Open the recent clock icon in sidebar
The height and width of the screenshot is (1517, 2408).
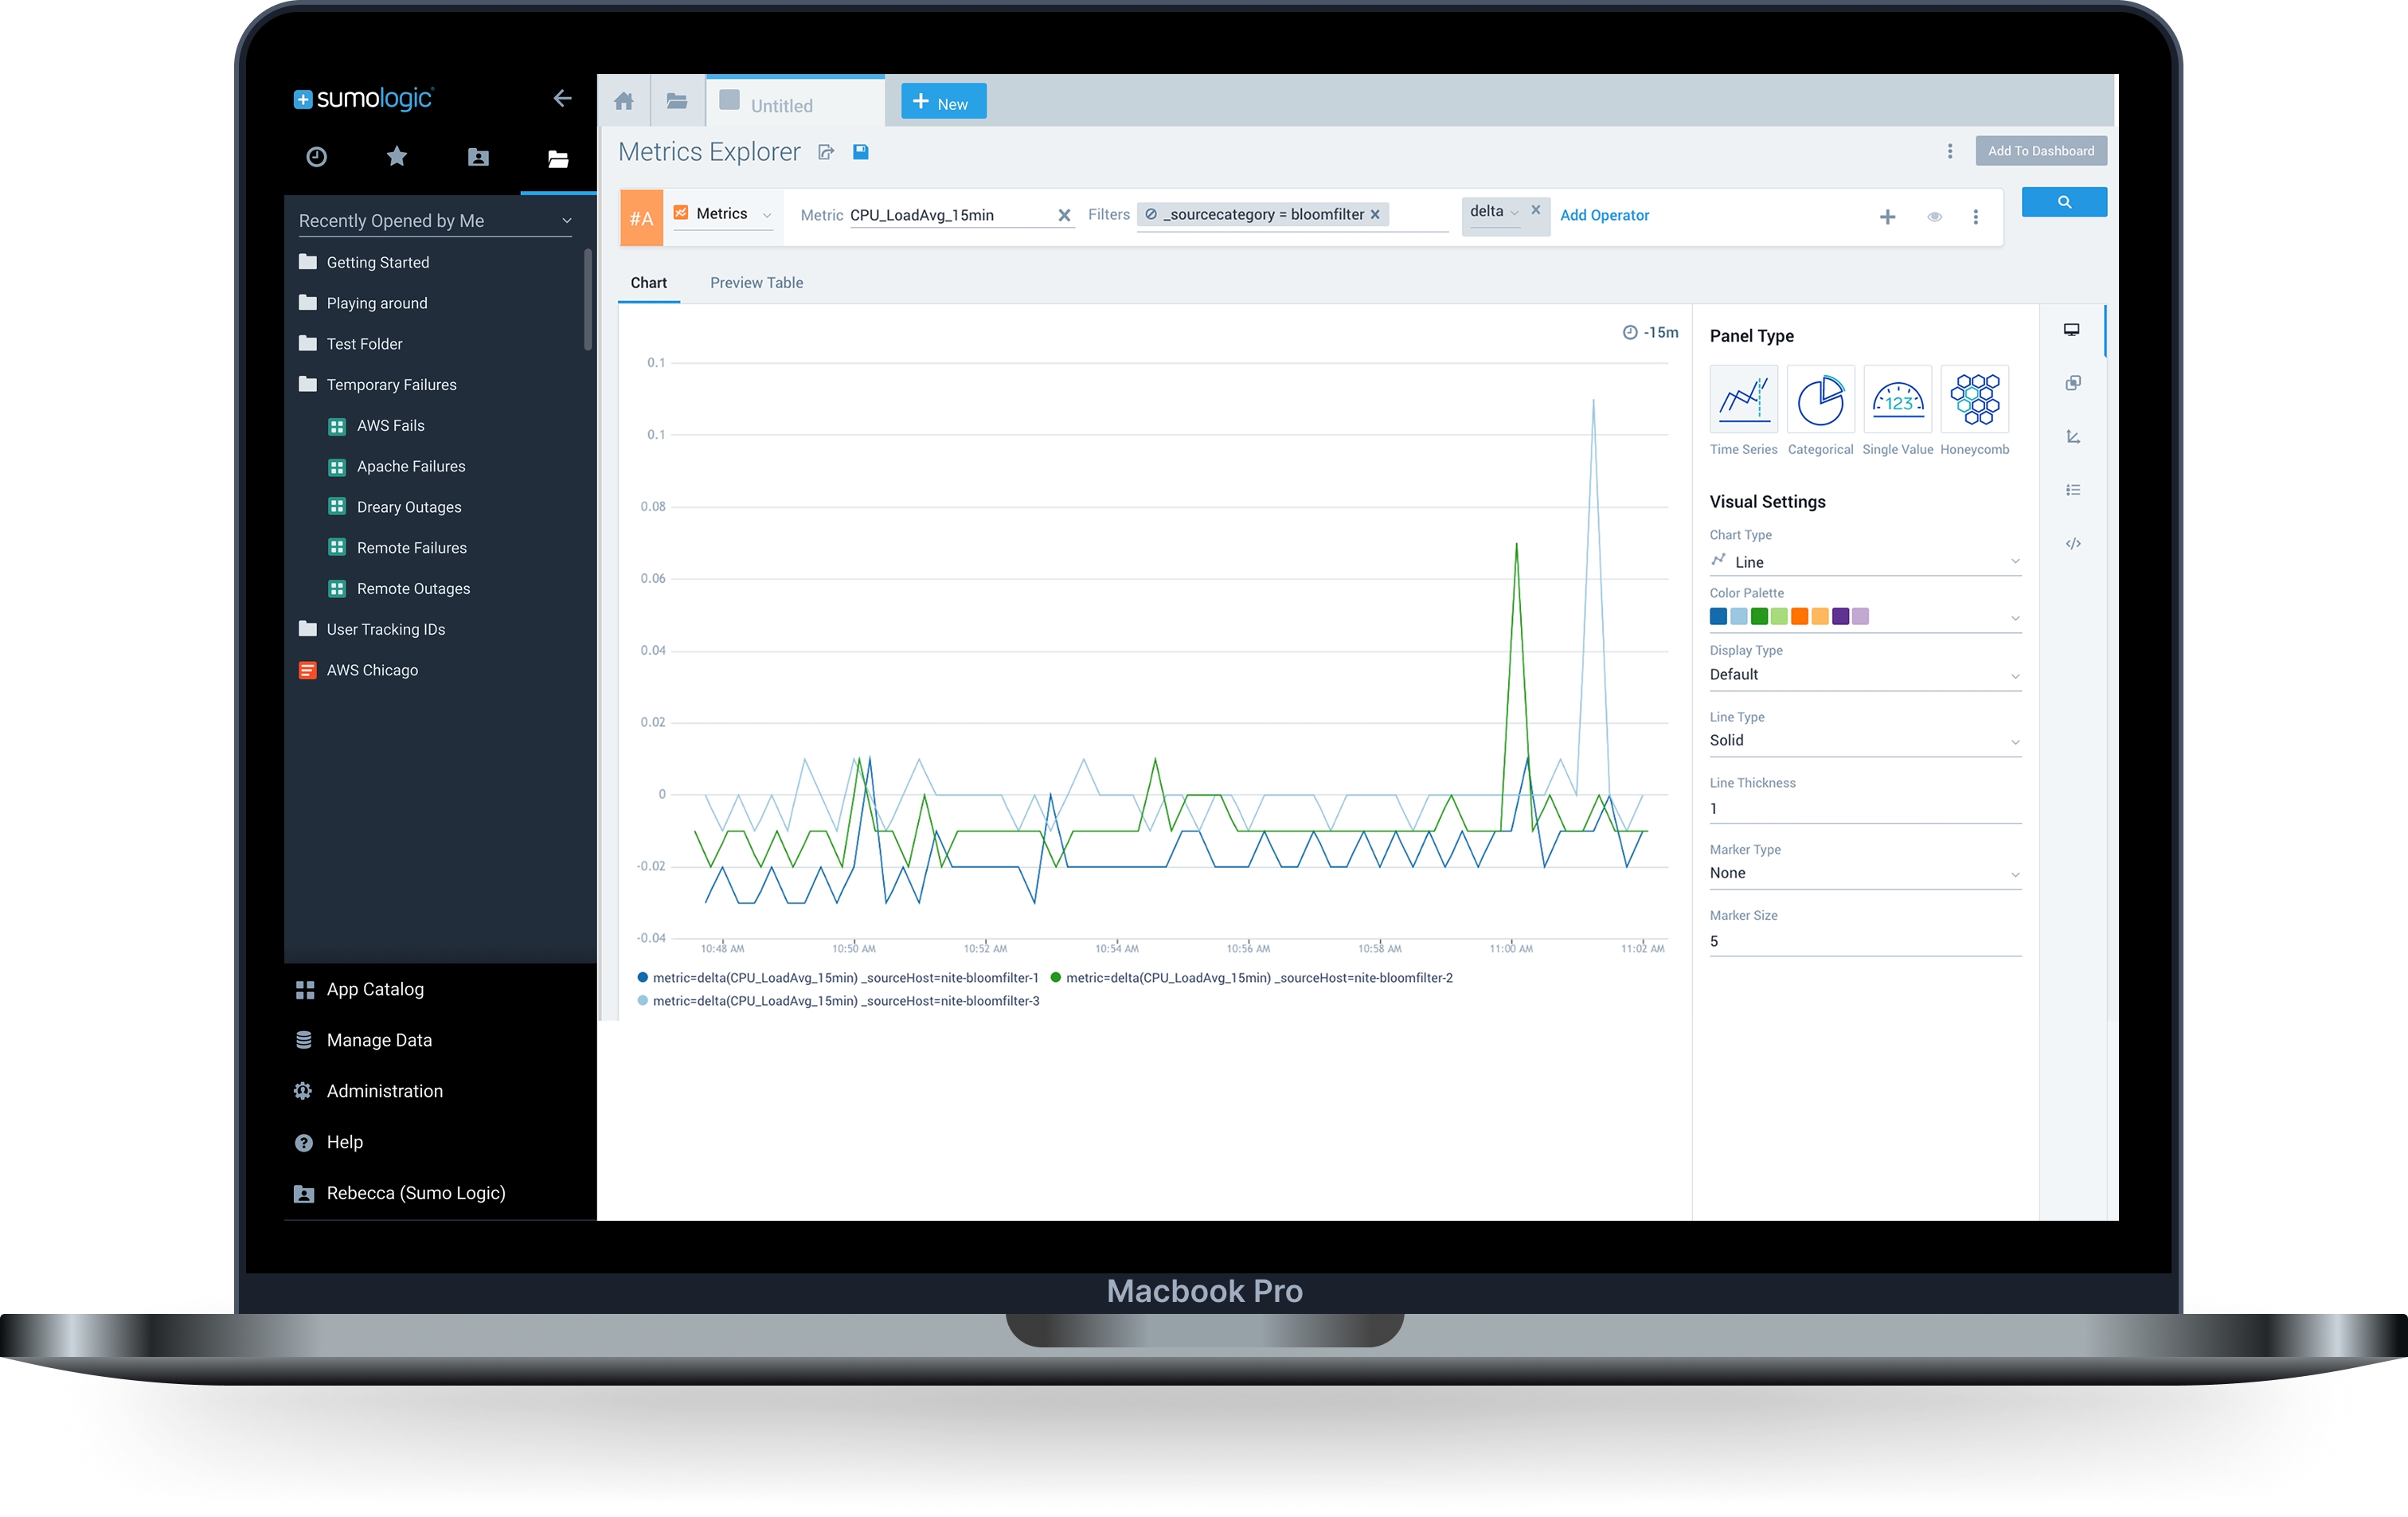(316, 157)
